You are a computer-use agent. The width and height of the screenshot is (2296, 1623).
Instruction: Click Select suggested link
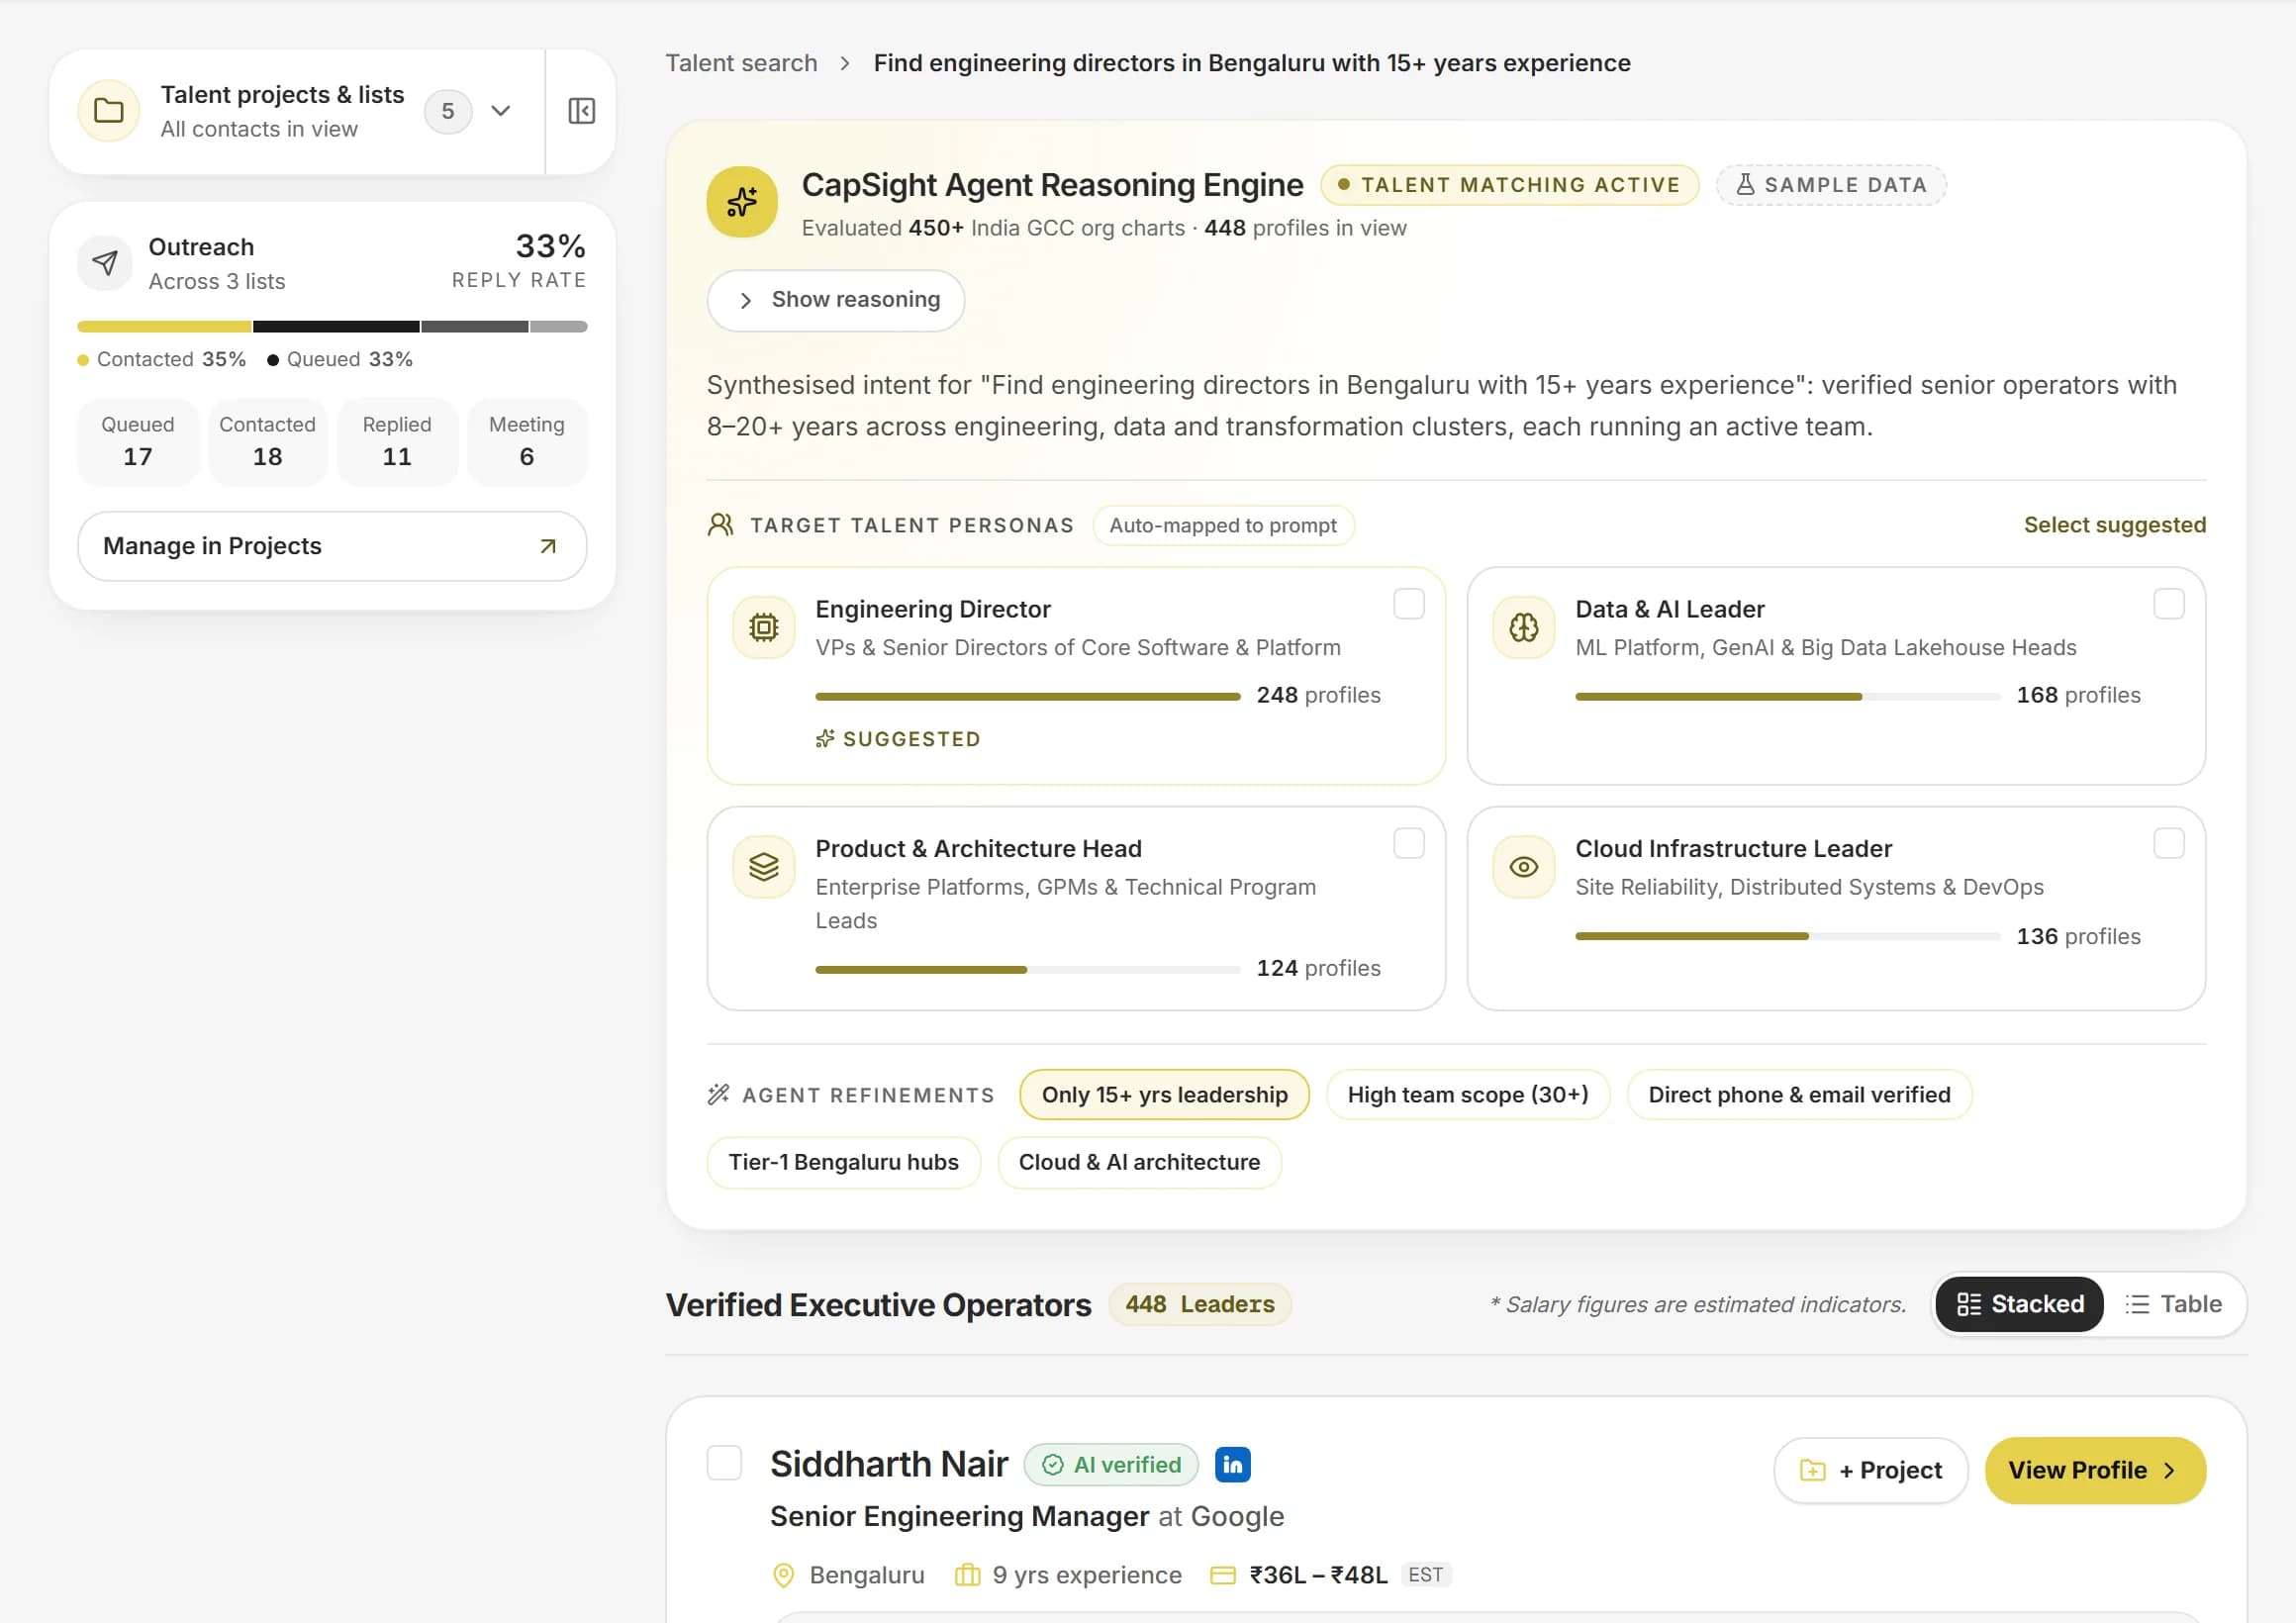2114,525
